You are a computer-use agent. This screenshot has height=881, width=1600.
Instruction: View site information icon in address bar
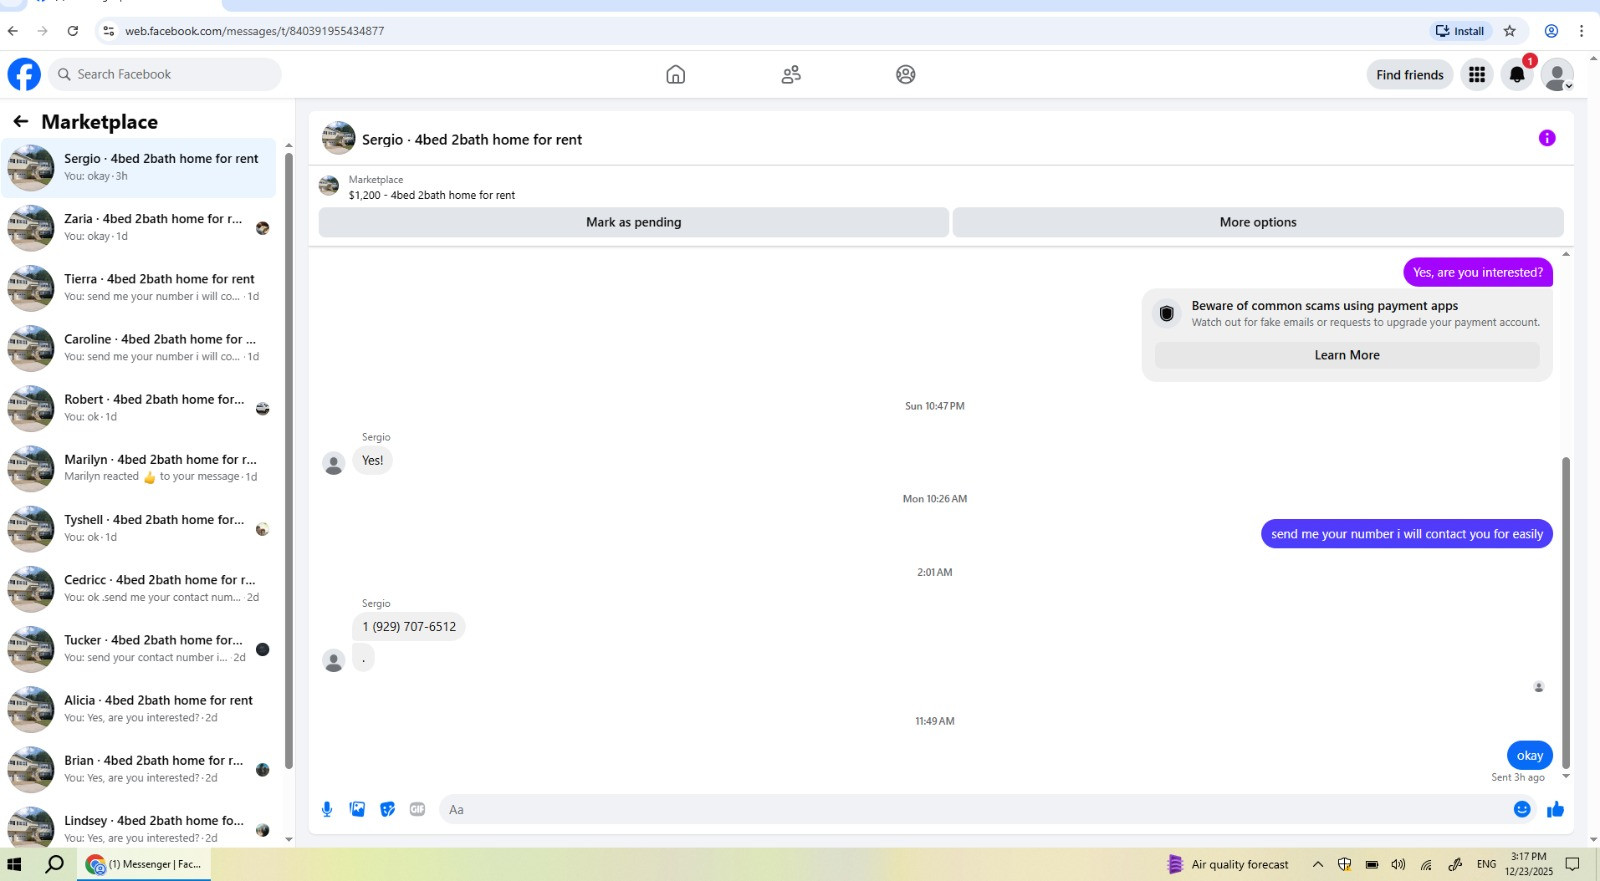[108, 31]
